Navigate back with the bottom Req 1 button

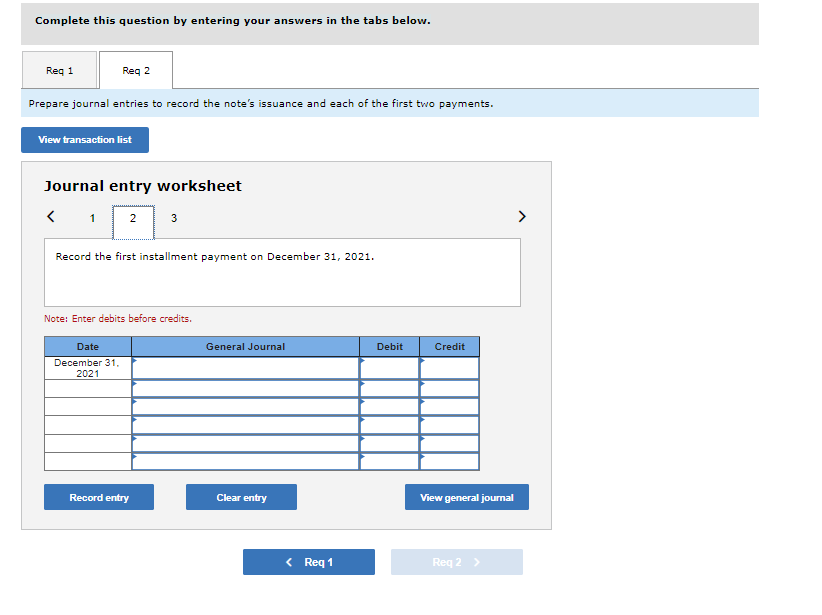tap(309, 562)
